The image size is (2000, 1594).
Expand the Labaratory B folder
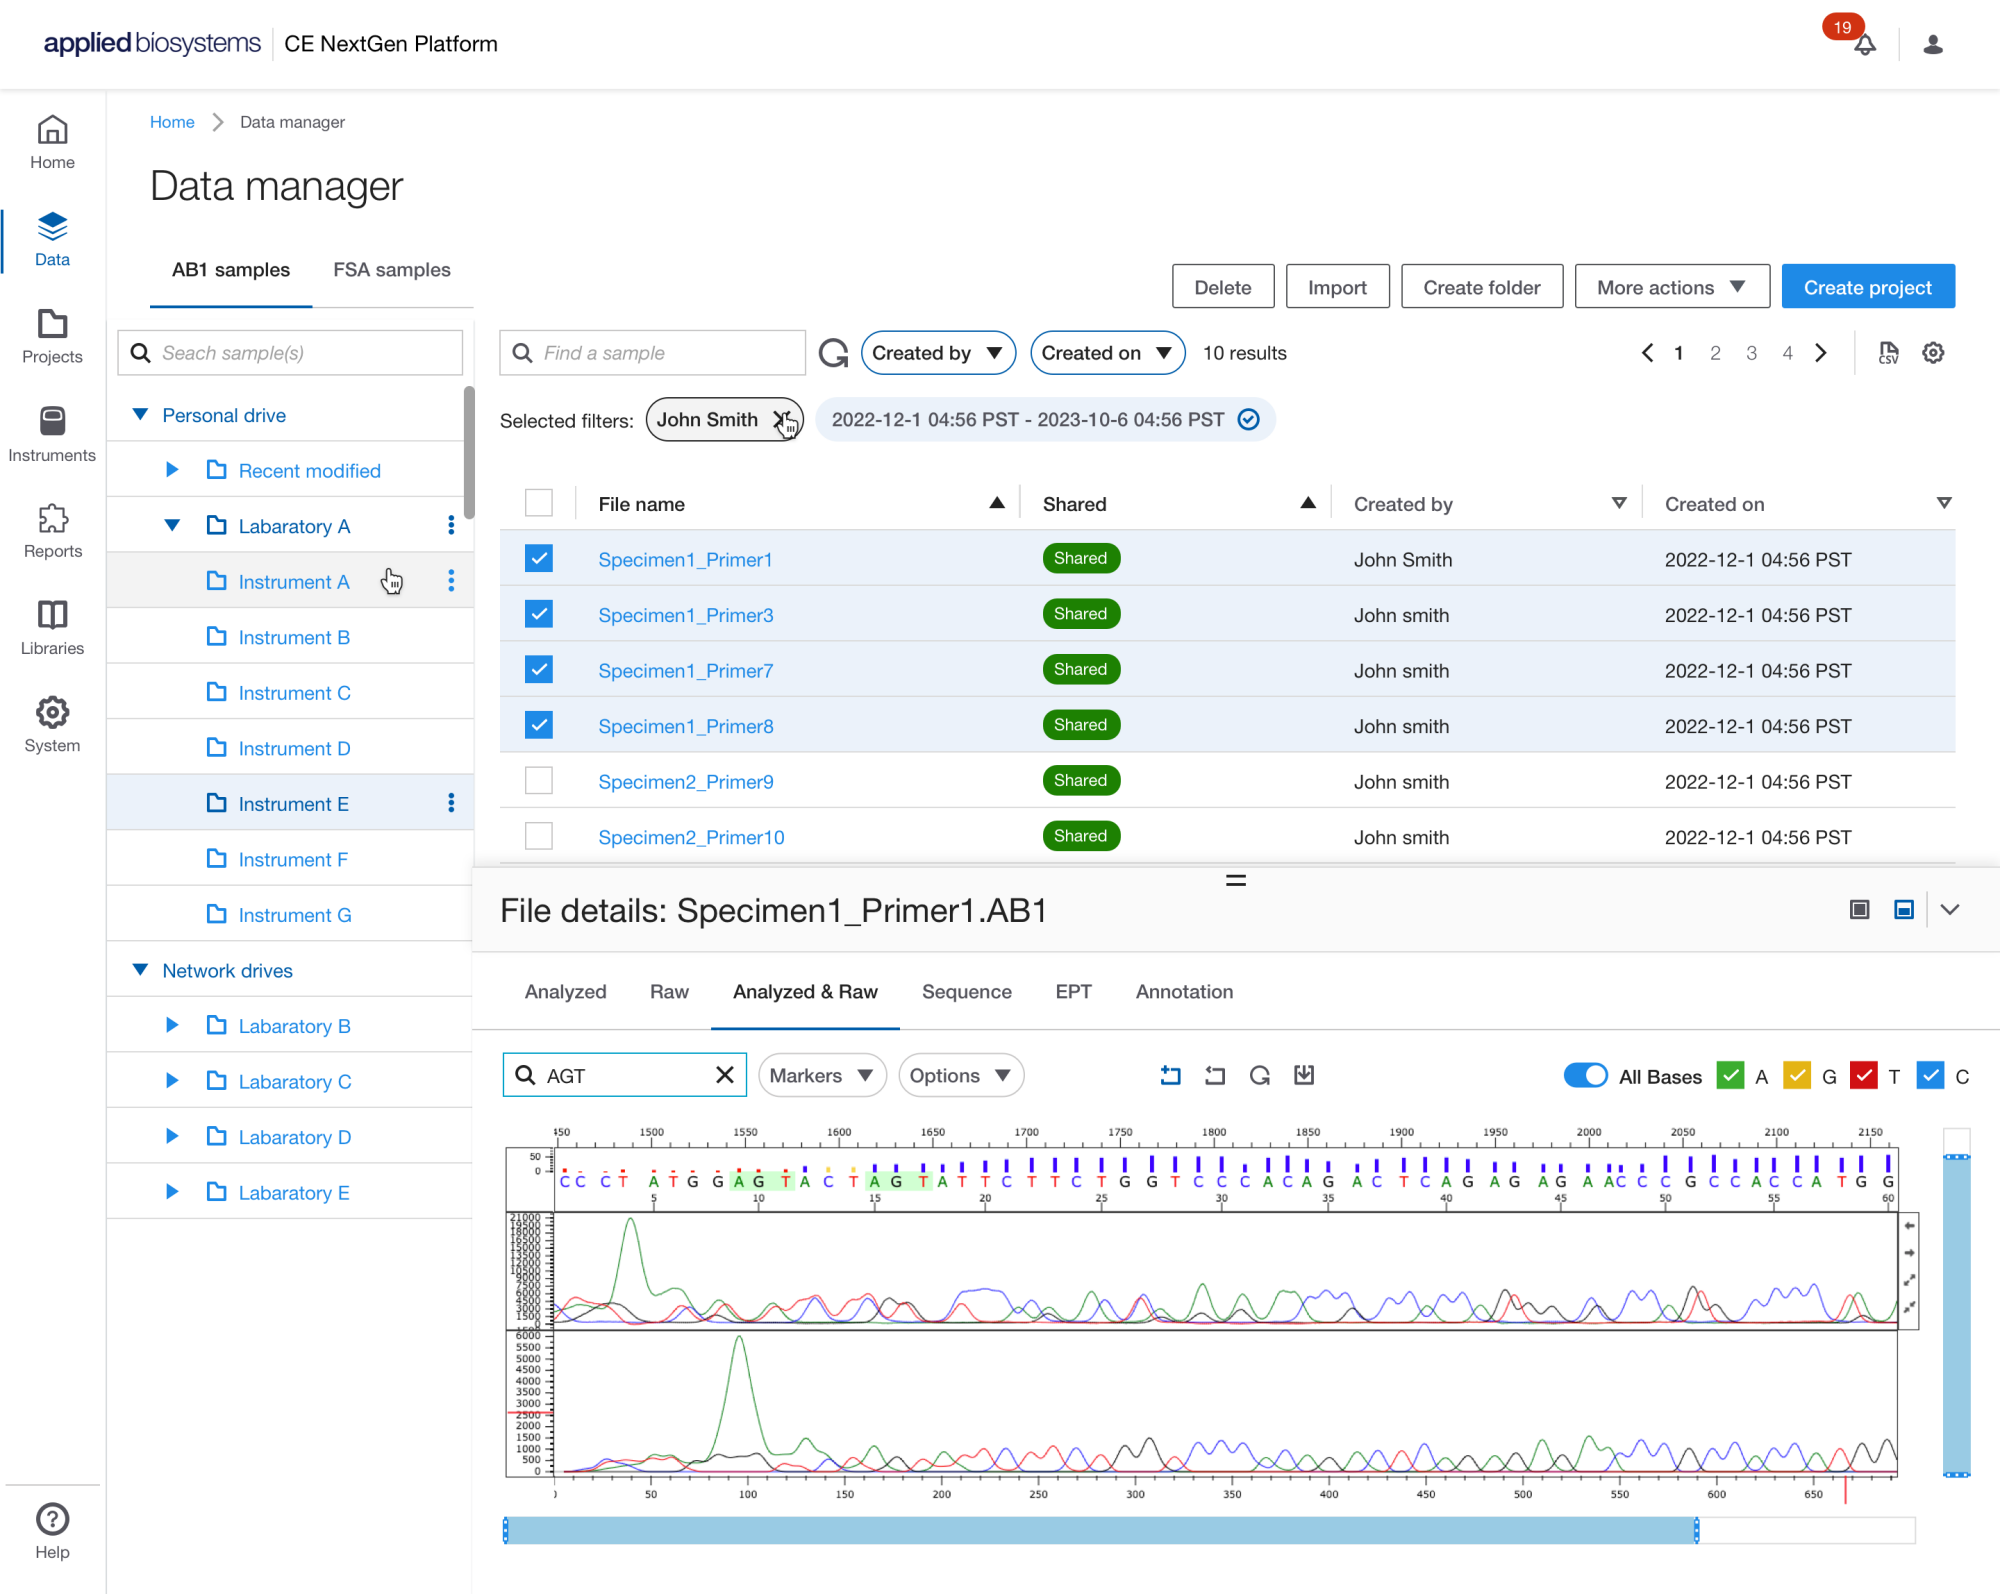[172, 1026]
